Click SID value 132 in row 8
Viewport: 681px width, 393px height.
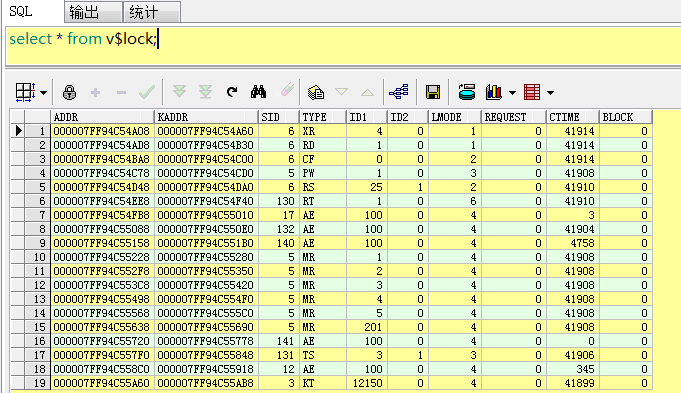tap(279, 229)
